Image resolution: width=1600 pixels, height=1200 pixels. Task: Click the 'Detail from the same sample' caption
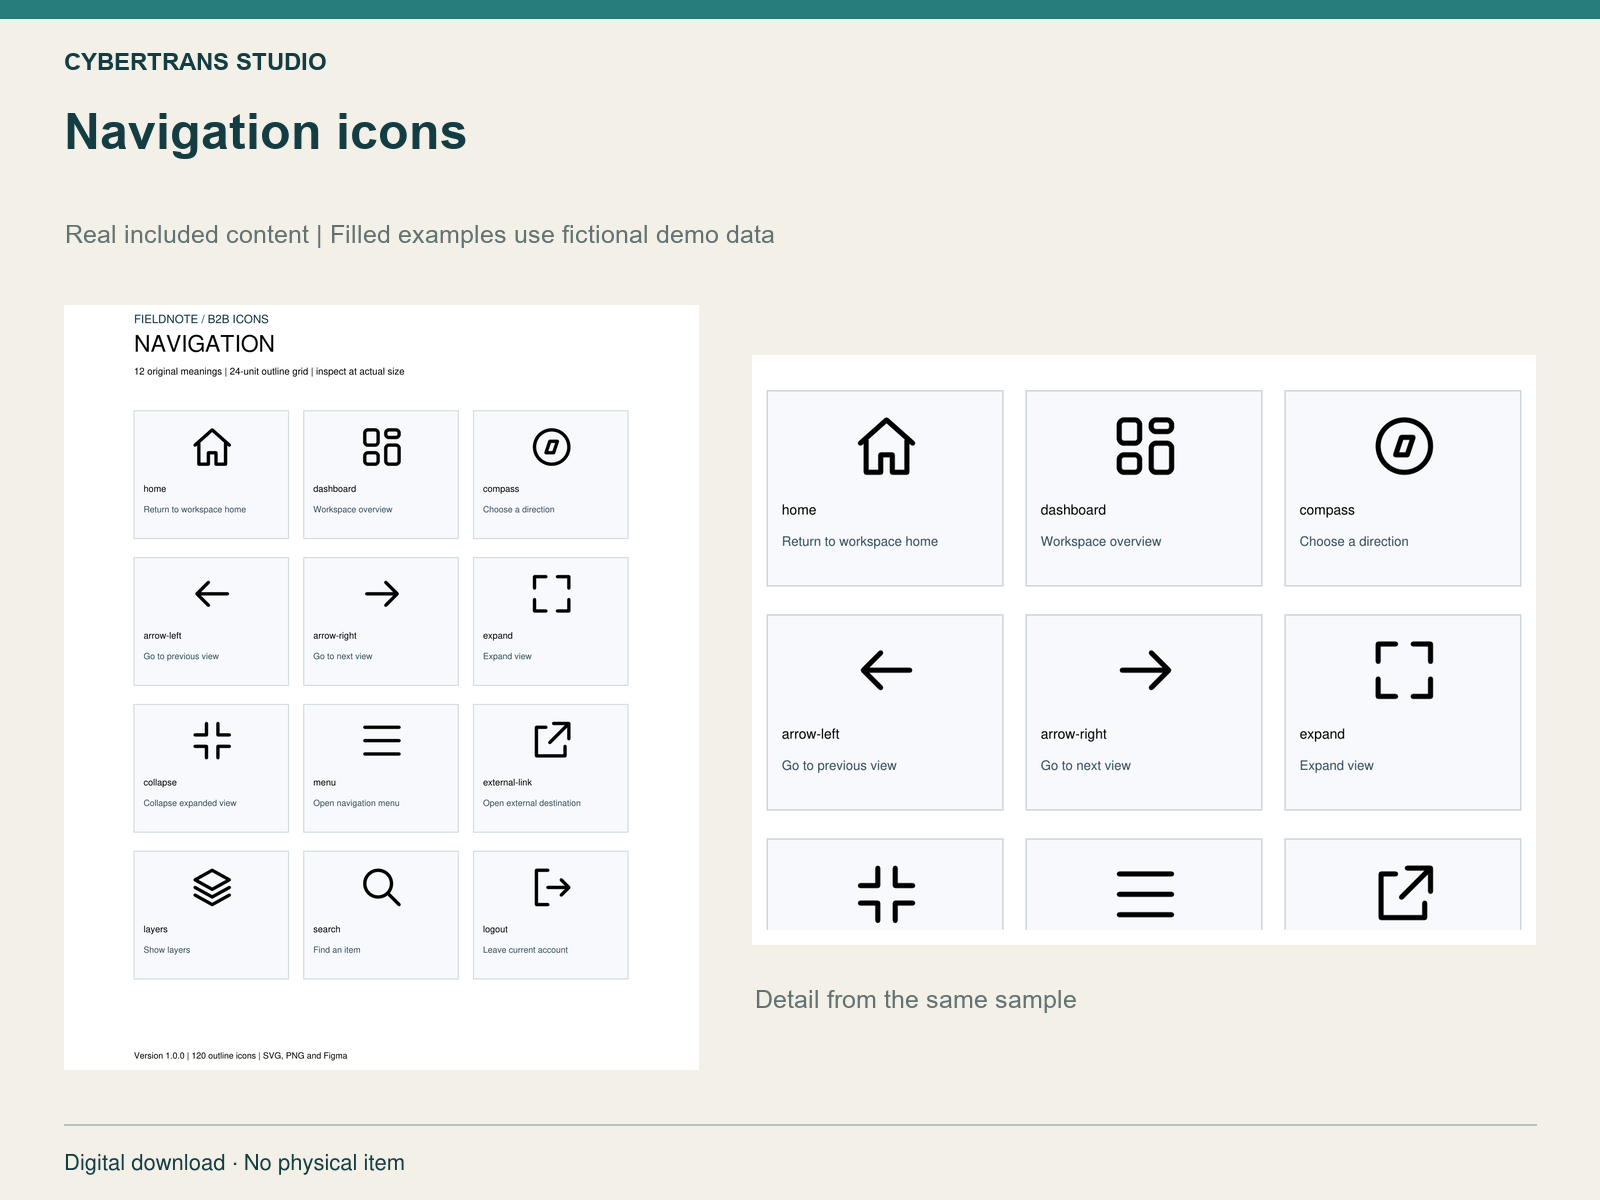tap(916, 1000)
